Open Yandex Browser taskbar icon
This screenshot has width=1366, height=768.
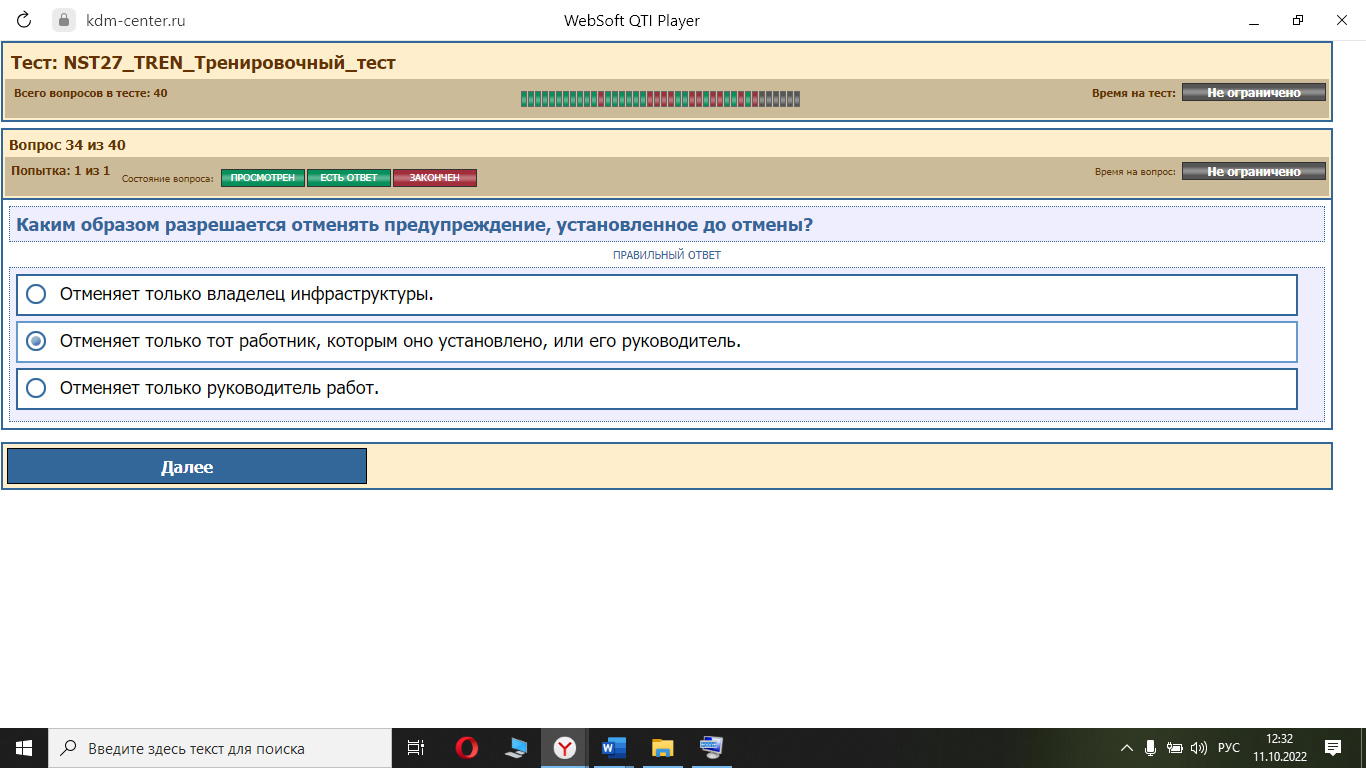click(x=565, y=748)
